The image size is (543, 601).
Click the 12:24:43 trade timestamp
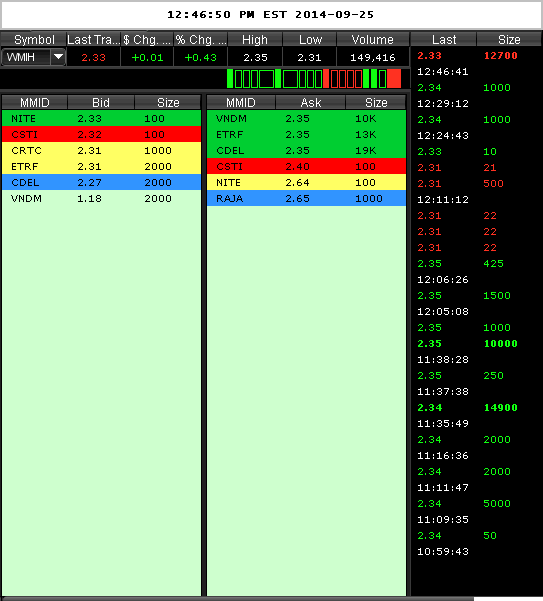coord(443,135)
